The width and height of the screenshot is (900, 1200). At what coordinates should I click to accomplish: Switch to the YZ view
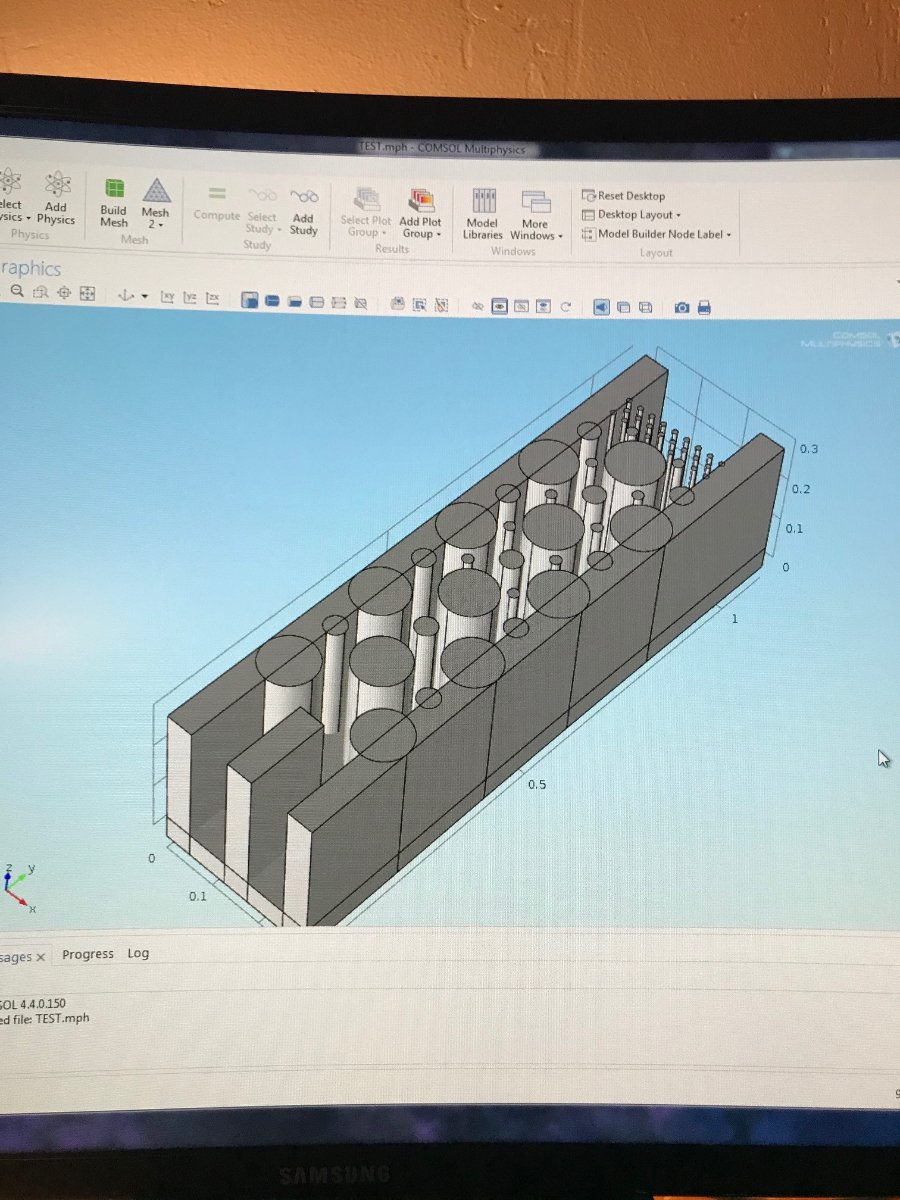191,297
